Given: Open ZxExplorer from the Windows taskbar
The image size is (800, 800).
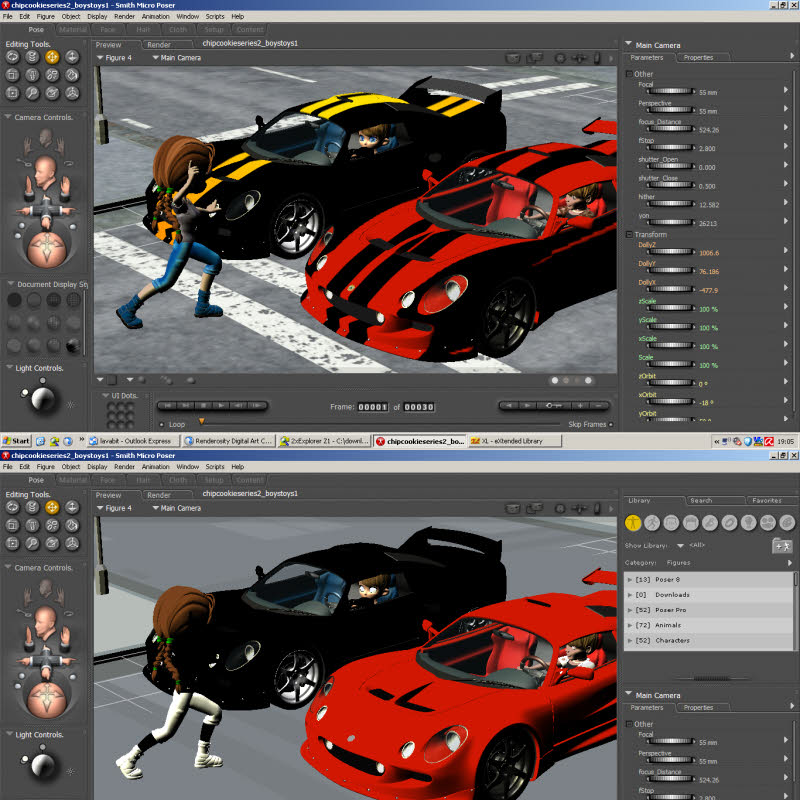Looking at the screenshot, I should tap(323, 441).
